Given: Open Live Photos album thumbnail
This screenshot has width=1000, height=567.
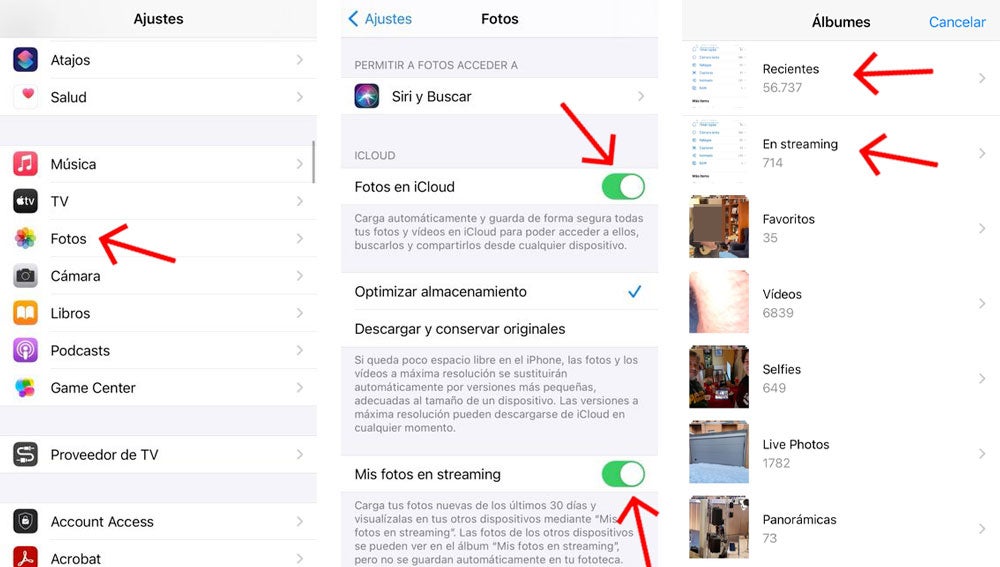Looking at the screenshot, I should pos(719,452).
